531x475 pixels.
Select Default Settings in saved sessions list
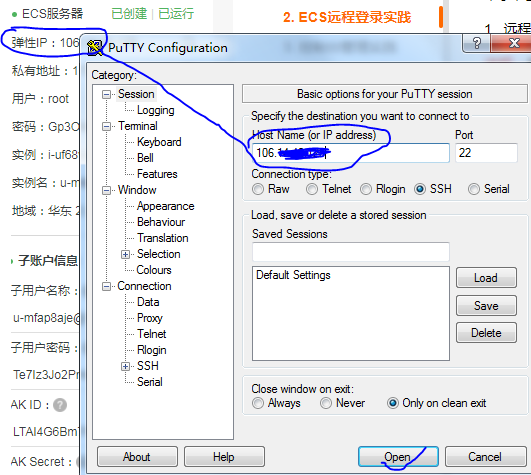tap(293, 275)
